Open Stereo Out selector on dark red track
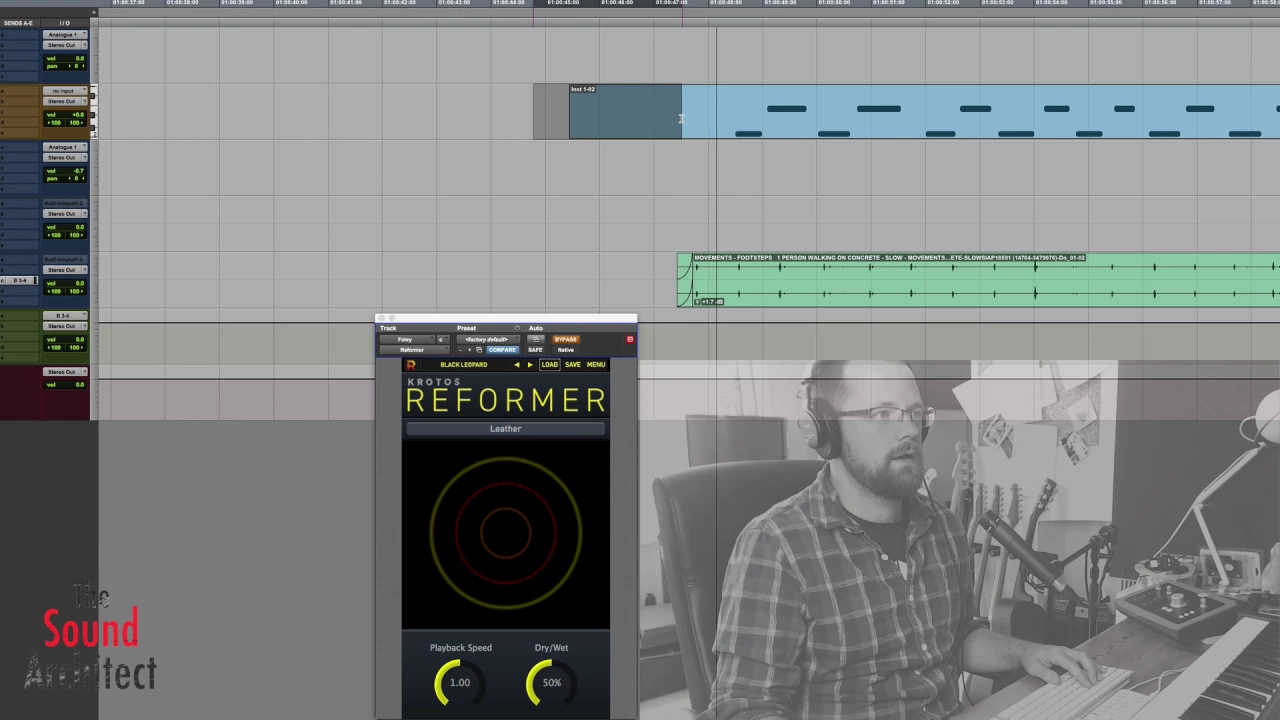The width and height of the screenshot is (1280, 720). tap(65, 372)
